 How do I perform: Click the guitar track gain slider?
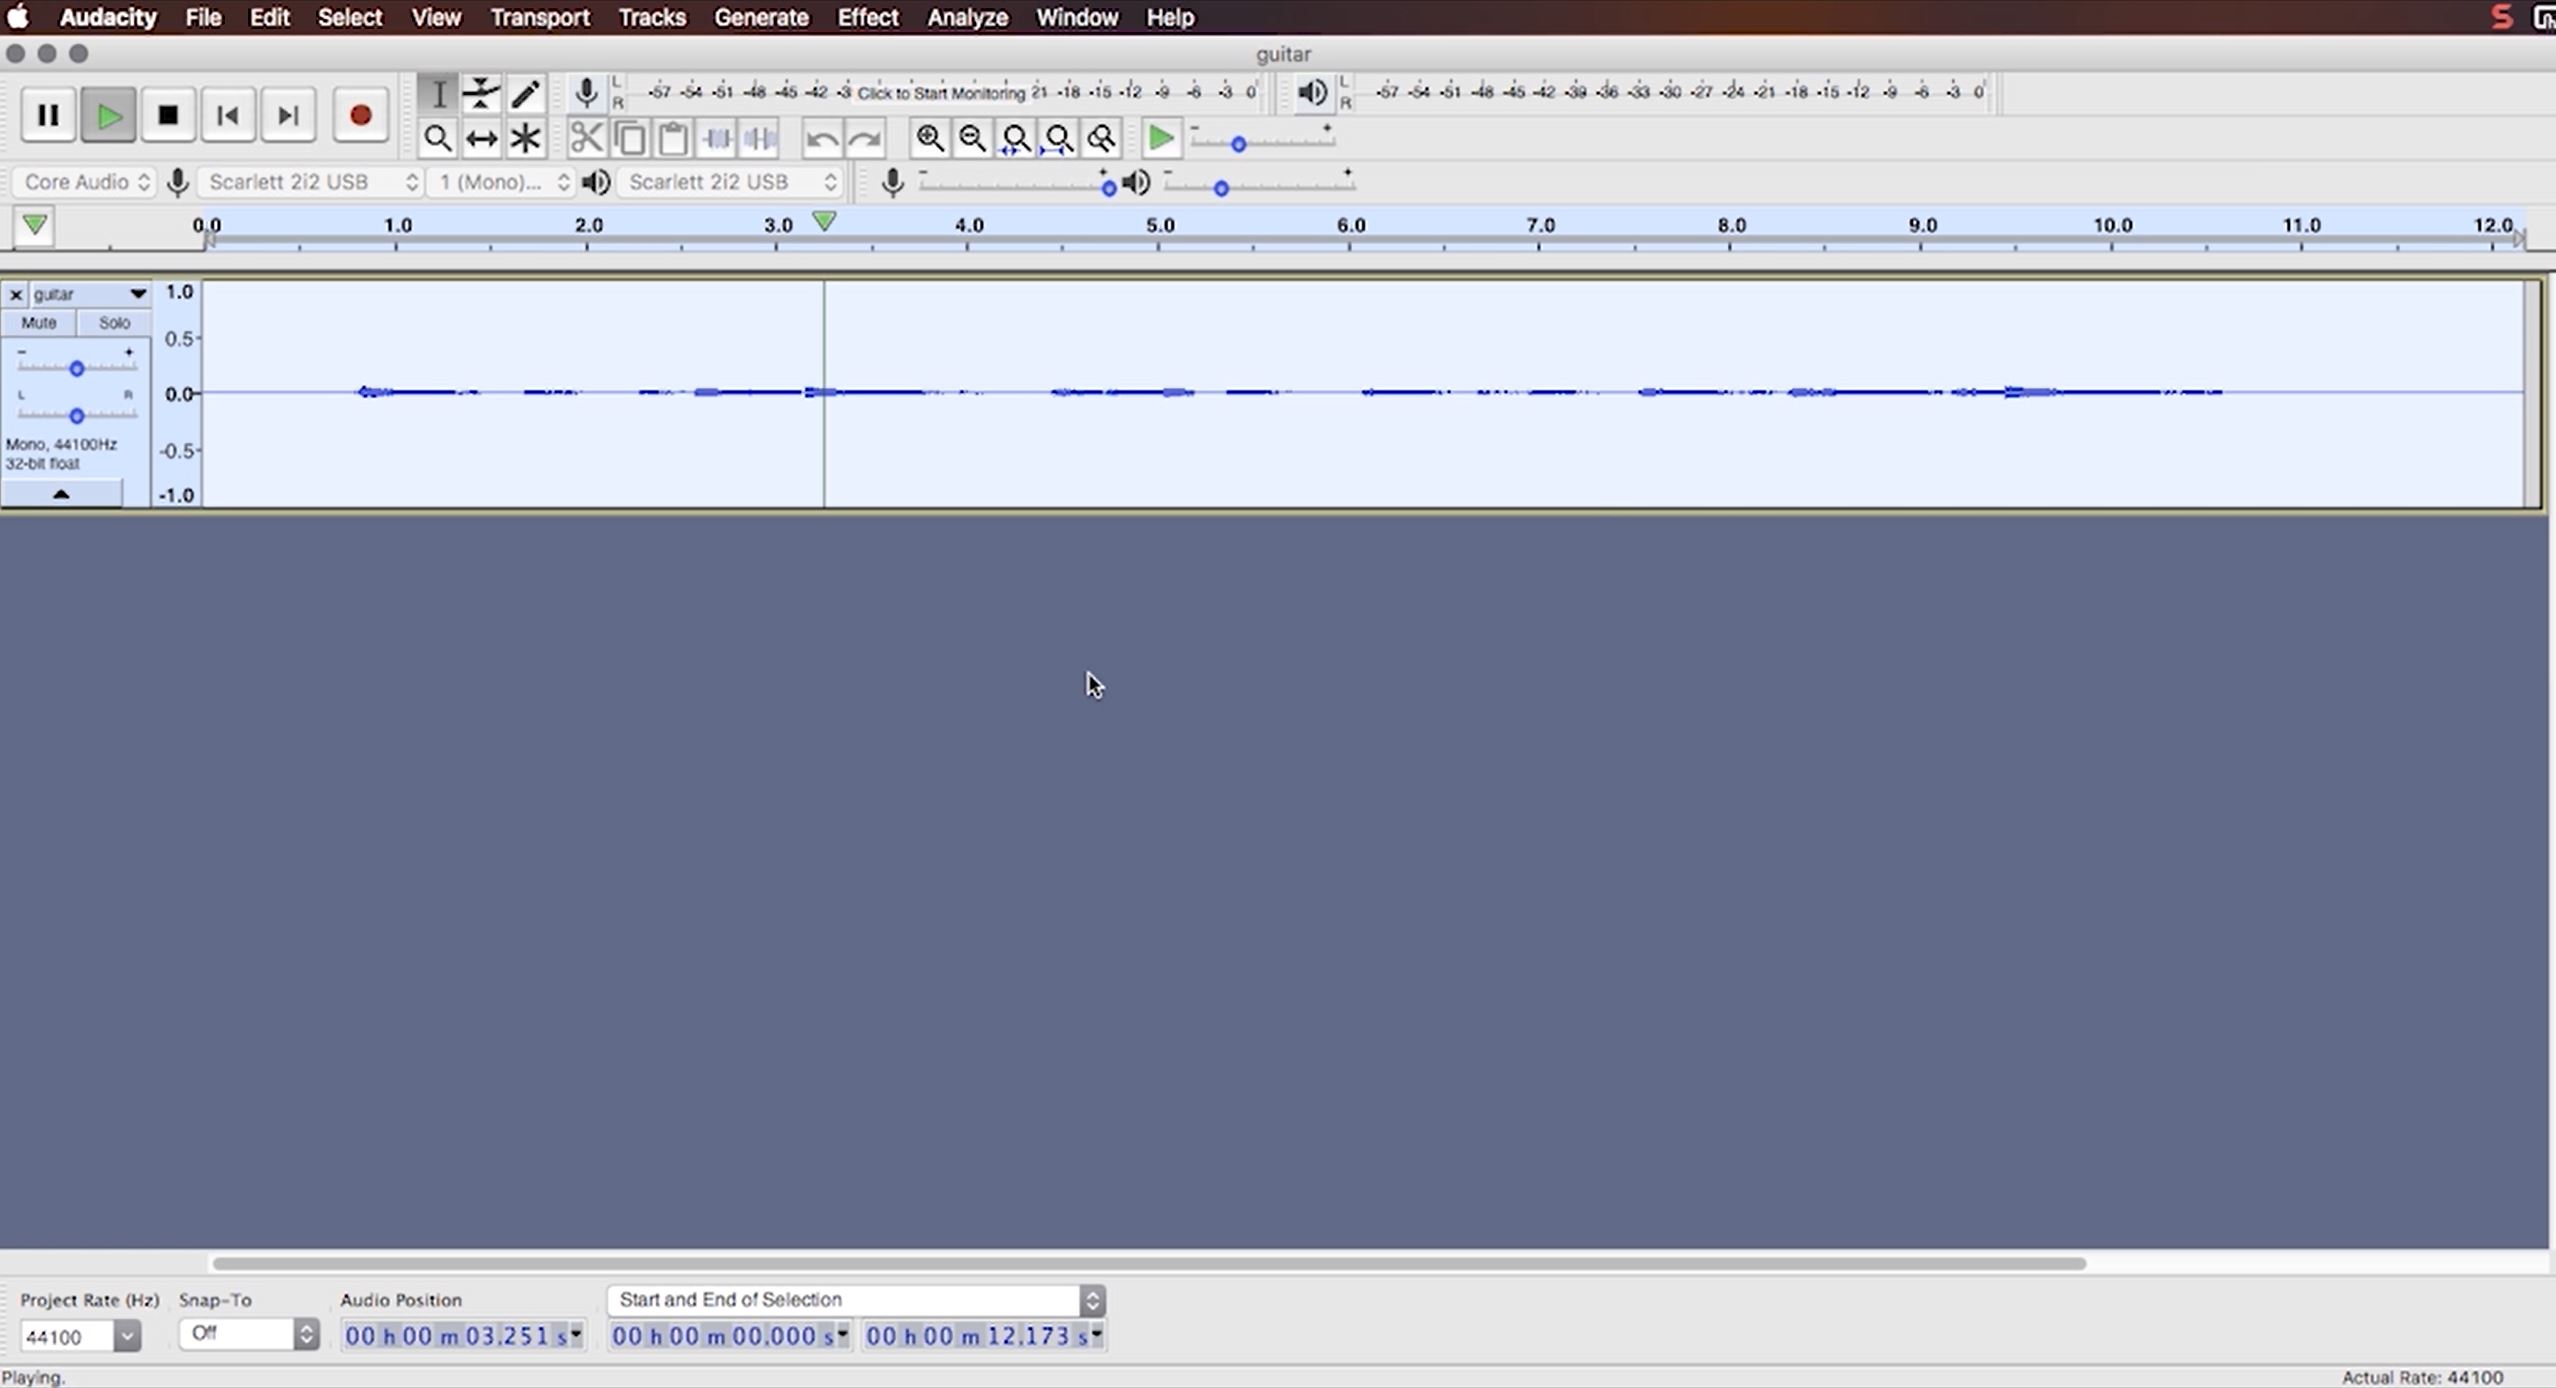click(77, 369)
